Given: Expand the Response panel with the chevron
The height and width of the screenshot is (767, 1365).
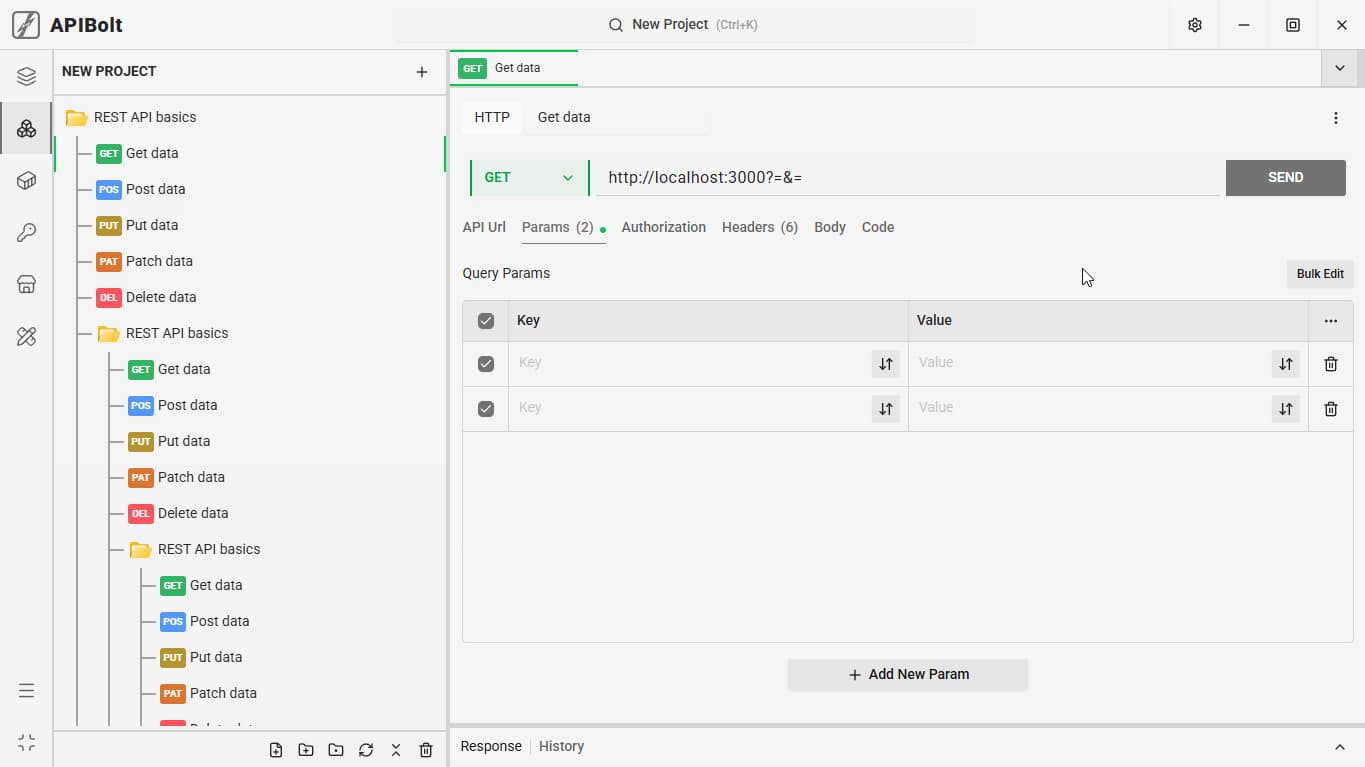Looking at the screenshot, I should [x=1340, y=747].
